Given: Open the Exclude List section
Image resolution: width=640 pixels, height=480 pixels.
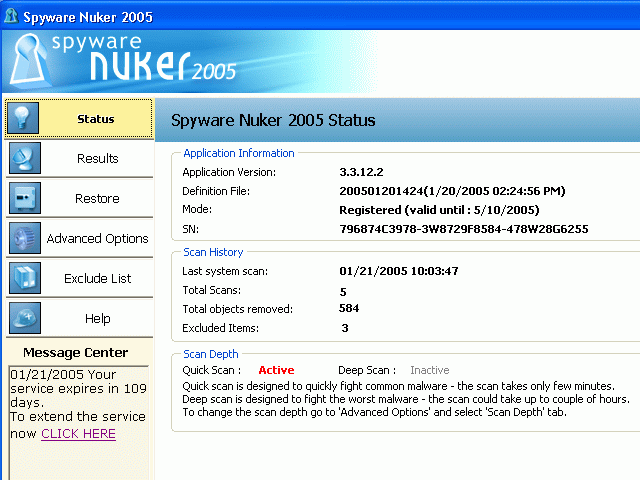Looking at the screenshot, I should pyautogui.click(x=79, y=278).
